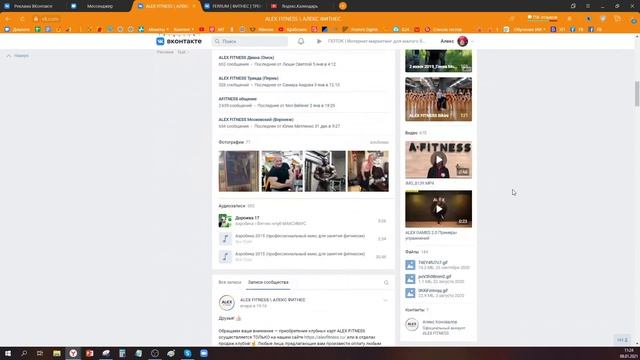Open Skype from the taskbar
The image size is (640, 360).
pyautogui.click(x=187, y=353)
